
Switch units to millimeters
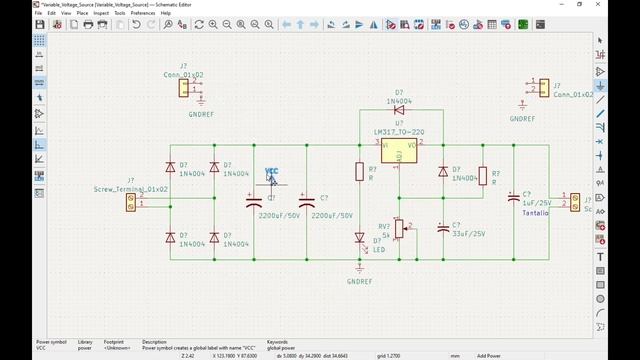(x=39, y=82)
